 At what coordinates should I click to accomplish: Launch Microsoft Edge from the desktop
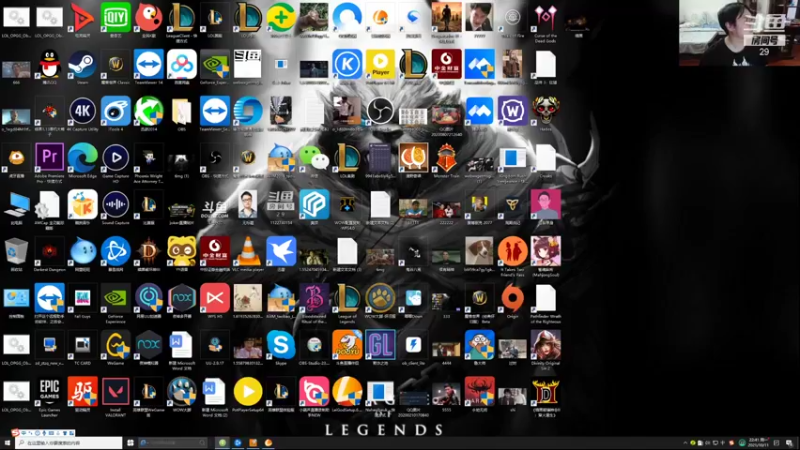83,158
